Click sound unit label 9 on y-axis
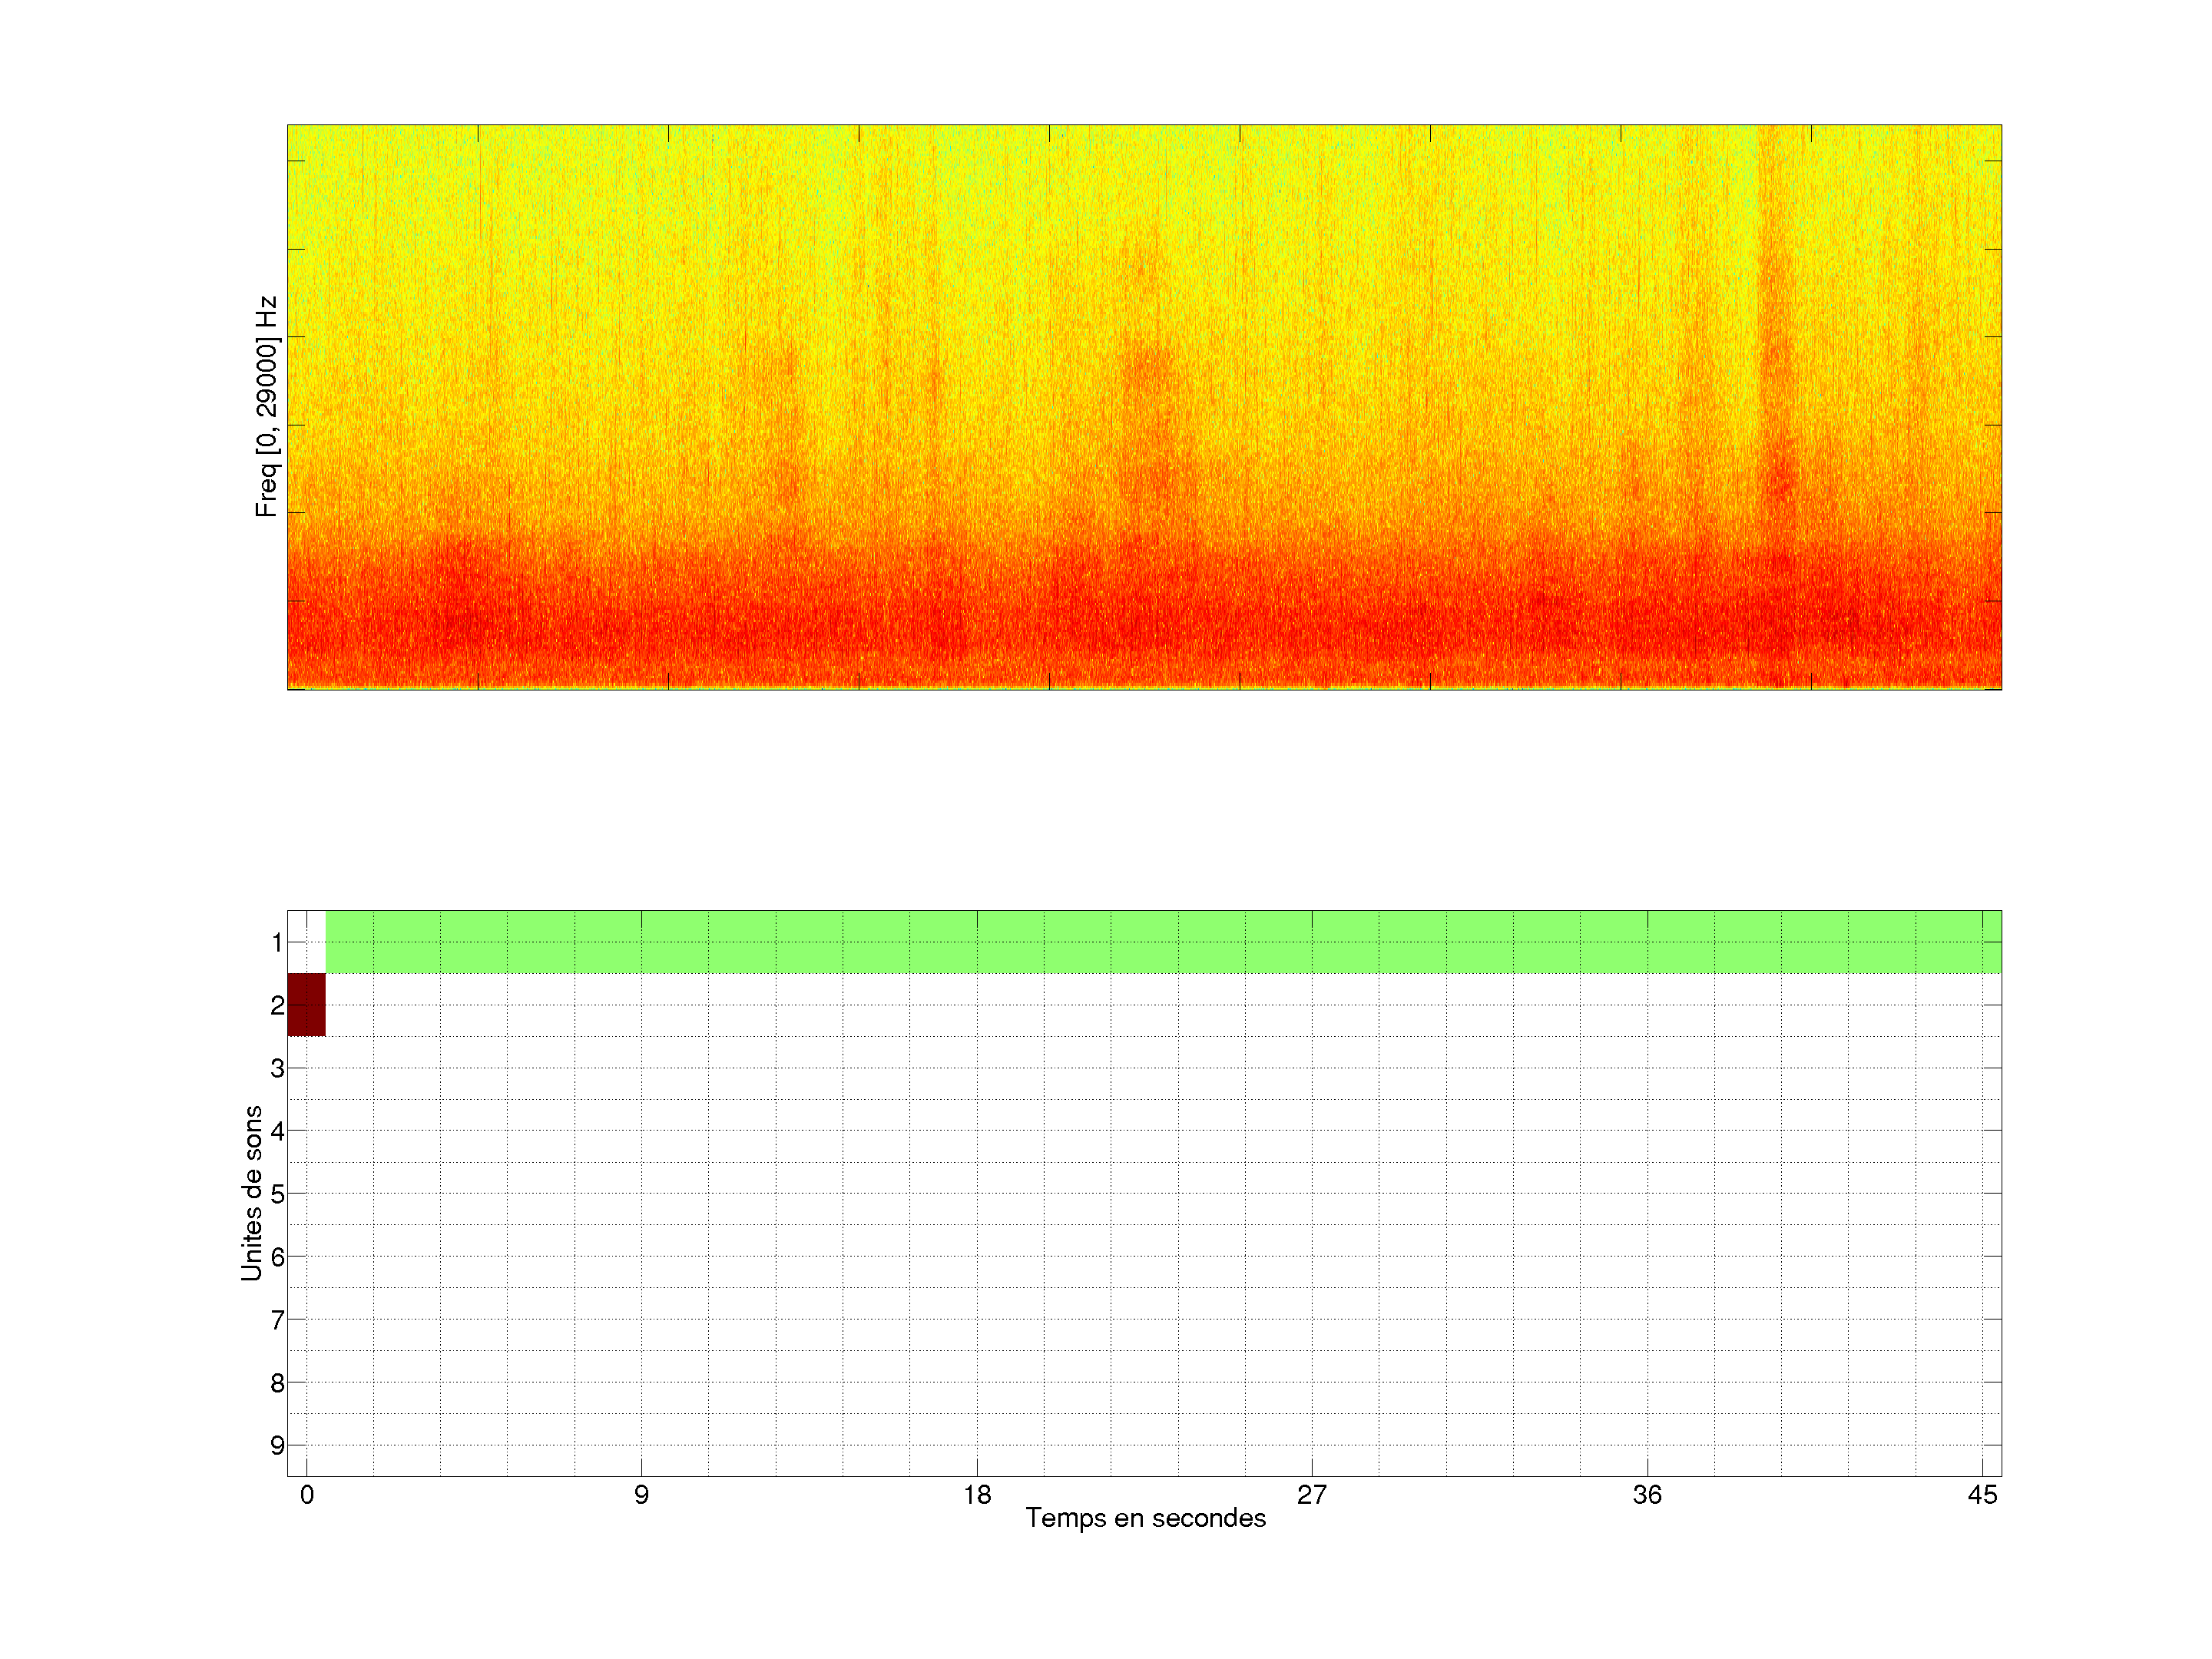The height and width of the screenshot is (1659, 2212). point(277,1445)
